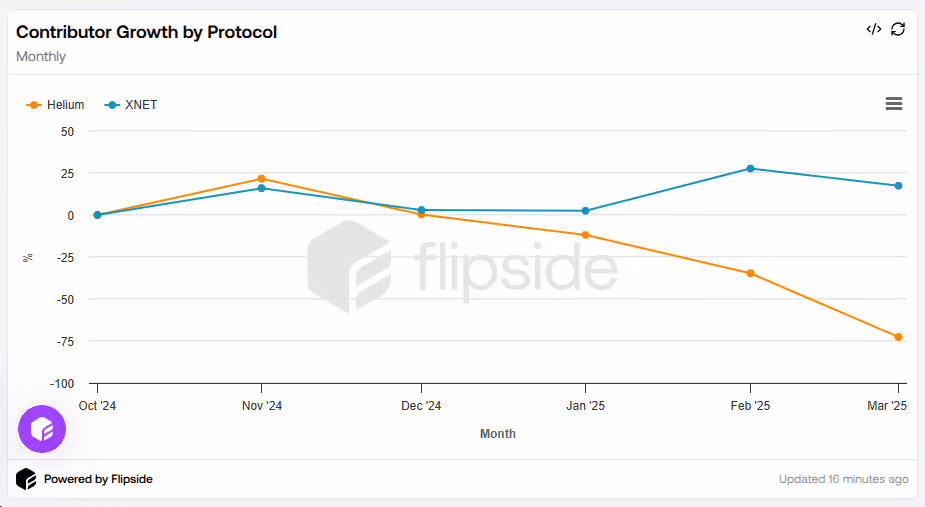Click Helium data point at Mar '25
The image size is (925, 507).
point(898,338)
